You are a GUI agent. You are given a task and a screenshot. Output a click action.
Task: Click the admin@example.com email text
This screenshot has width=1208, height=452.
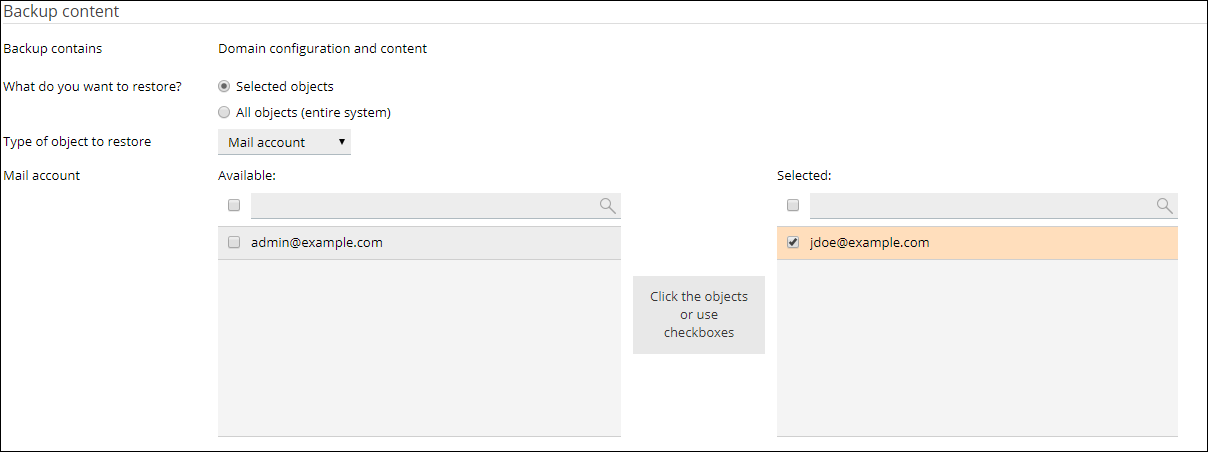pos(316,242)
